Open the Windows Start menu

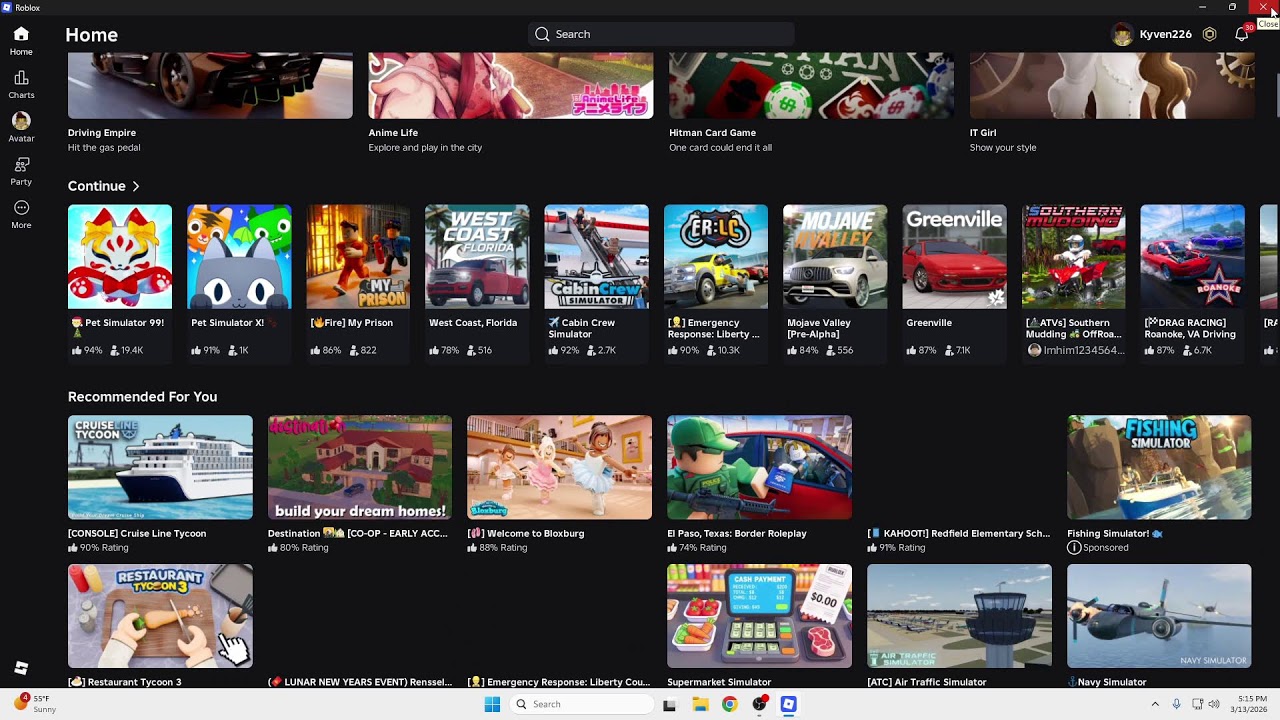pyautogui.click(x=492, y=704)
